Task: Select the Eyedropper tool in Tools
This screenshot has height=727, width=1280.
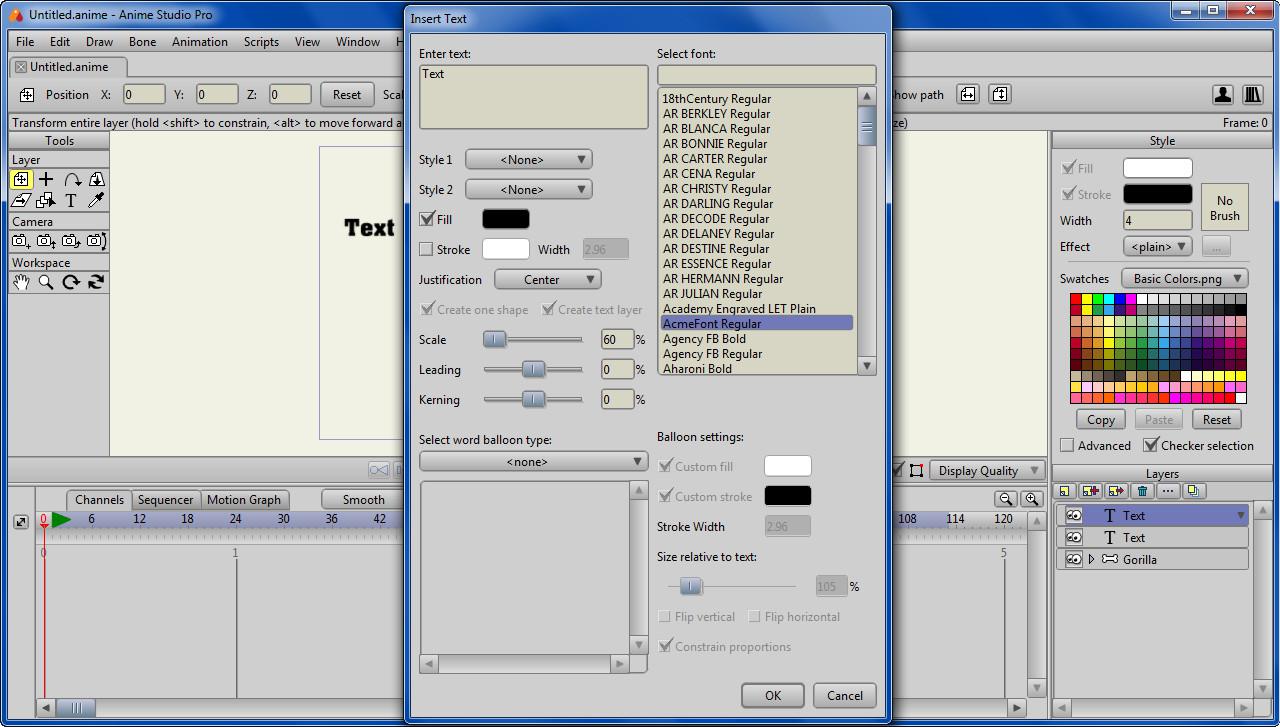Action: pyautogui.click(x=96, y=200)
